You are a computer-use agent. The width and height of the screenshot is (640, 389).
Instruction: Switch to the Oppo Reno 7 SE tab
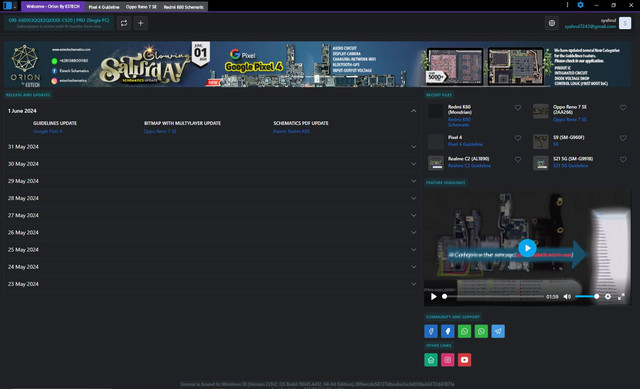pos(141,7)
